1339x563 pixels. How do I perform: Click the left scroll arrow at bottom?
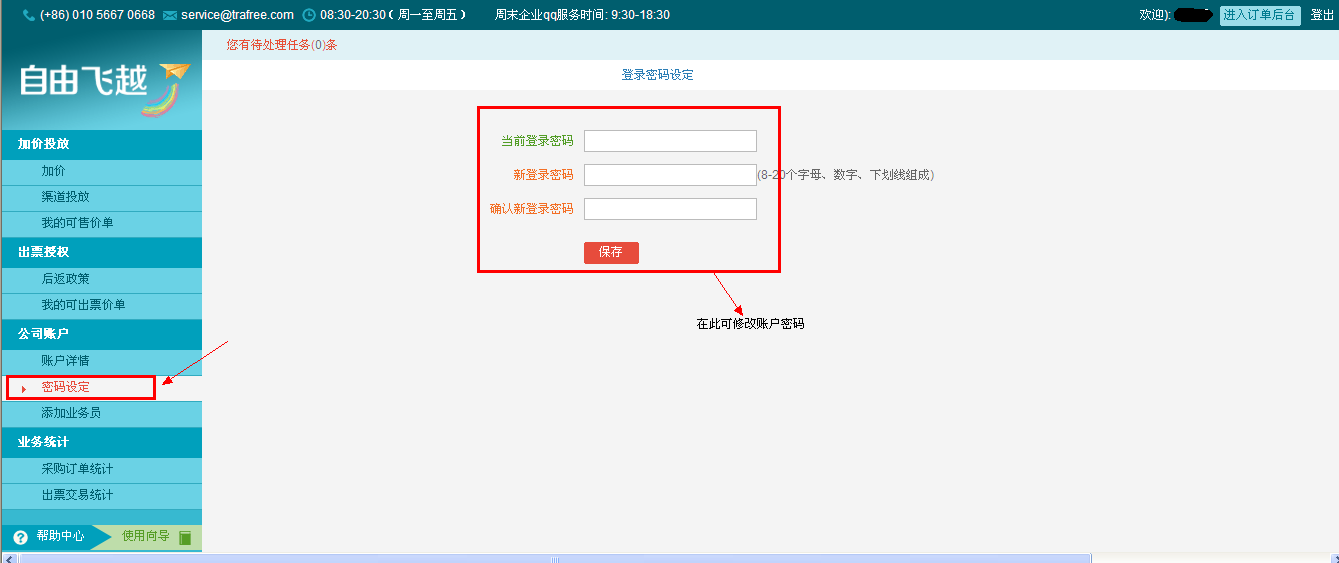9,558
